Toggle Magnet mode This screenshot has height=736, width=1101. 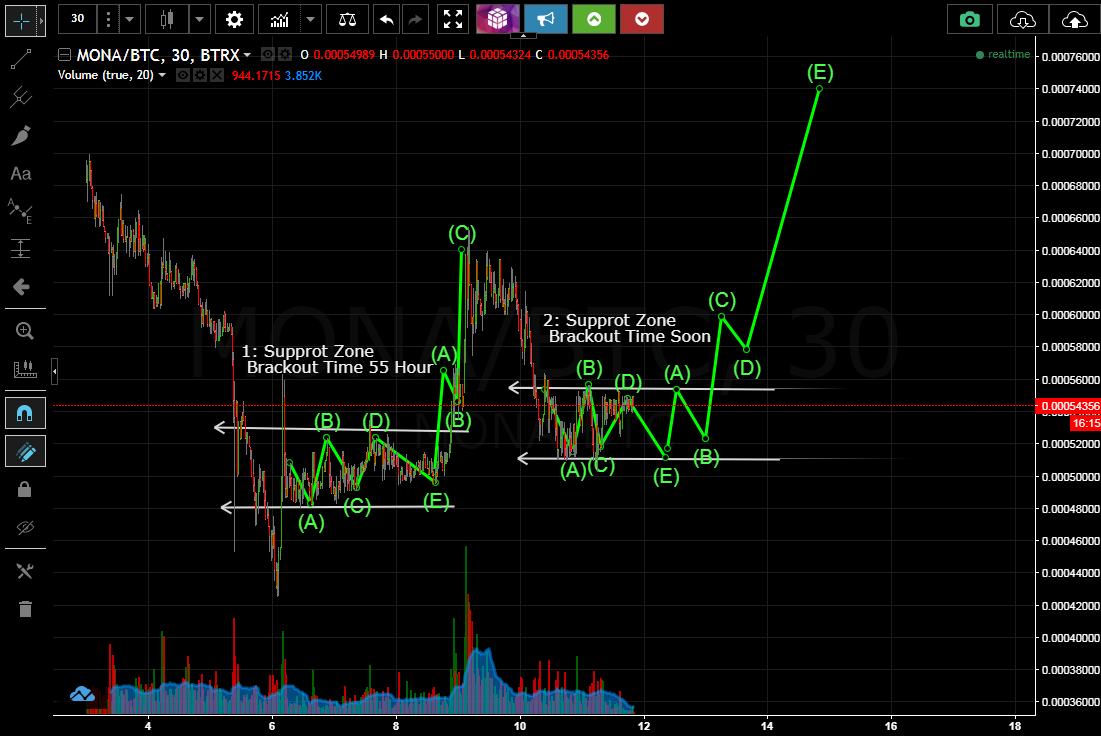click(25, 413)
